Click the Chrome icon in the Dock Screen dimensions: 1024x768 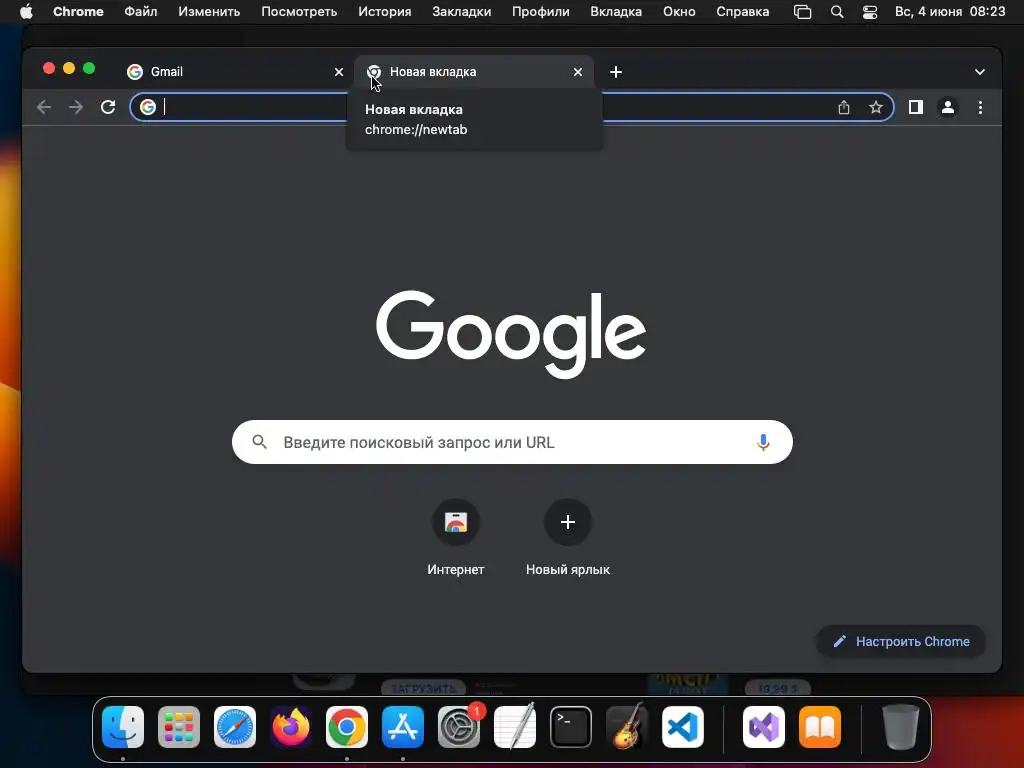point(347,727)
